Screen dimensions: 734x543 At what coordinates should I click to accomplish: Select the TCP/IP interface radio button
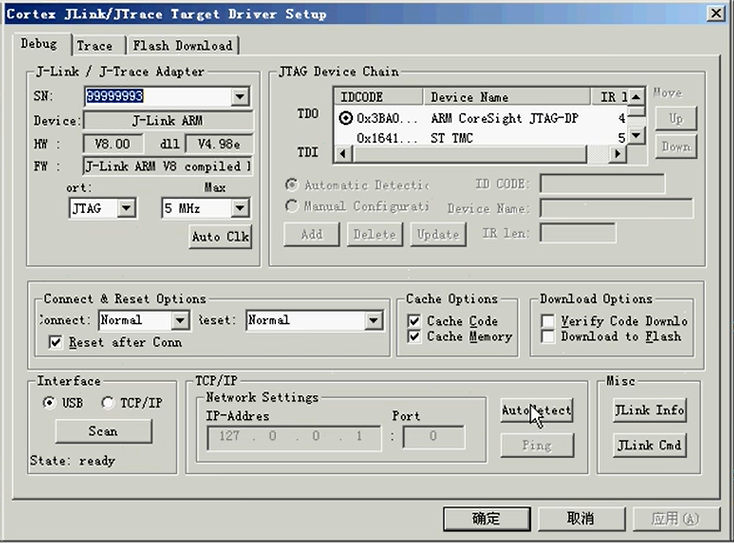(x=108, y=403)
